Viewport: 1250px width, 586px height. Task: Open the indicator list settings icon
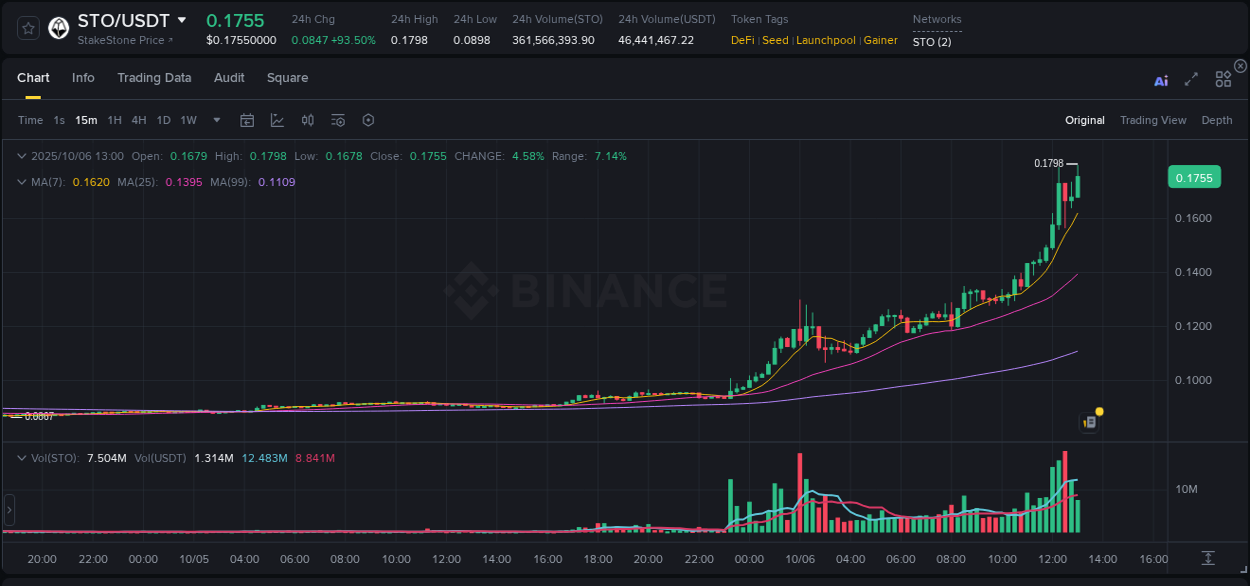point(338,119)
